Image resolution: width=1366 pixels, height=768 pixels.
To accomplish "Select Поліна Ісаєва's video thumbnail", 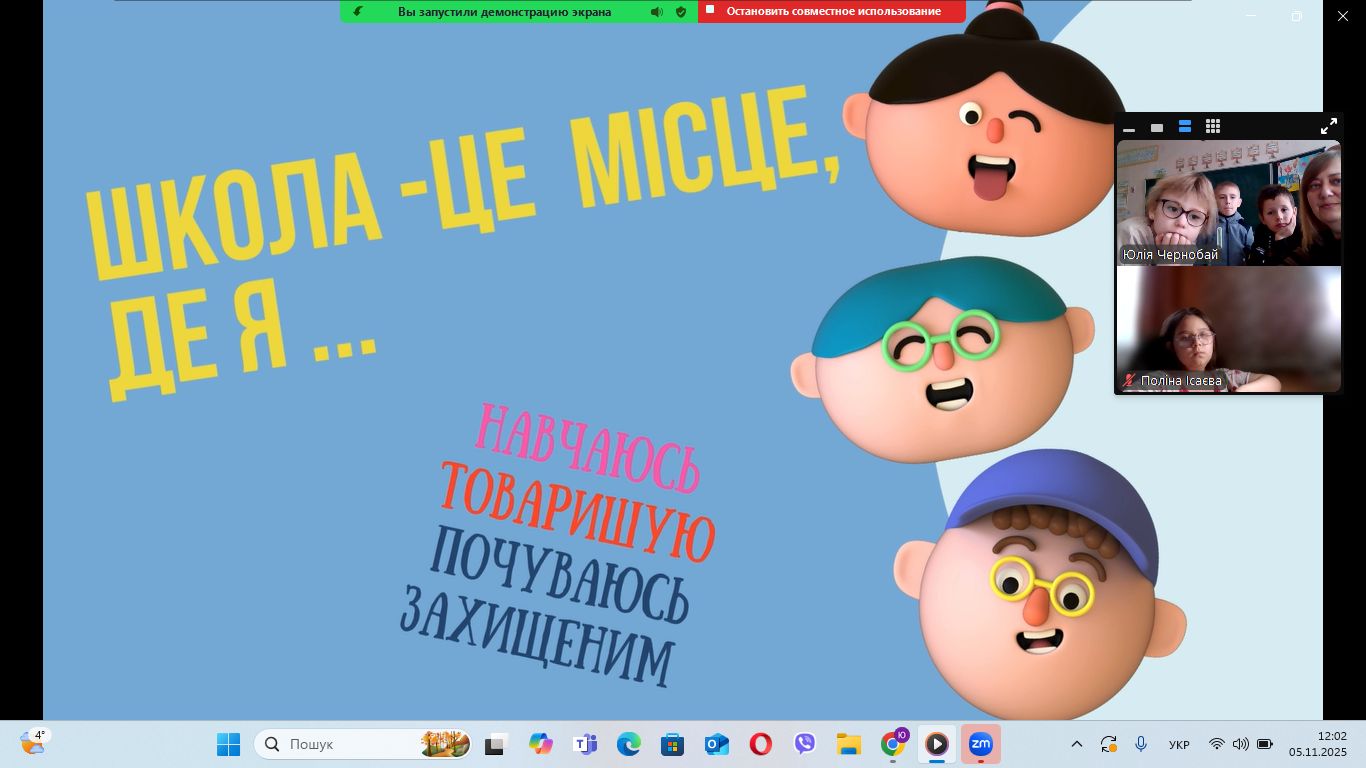I will (1228, 330).
